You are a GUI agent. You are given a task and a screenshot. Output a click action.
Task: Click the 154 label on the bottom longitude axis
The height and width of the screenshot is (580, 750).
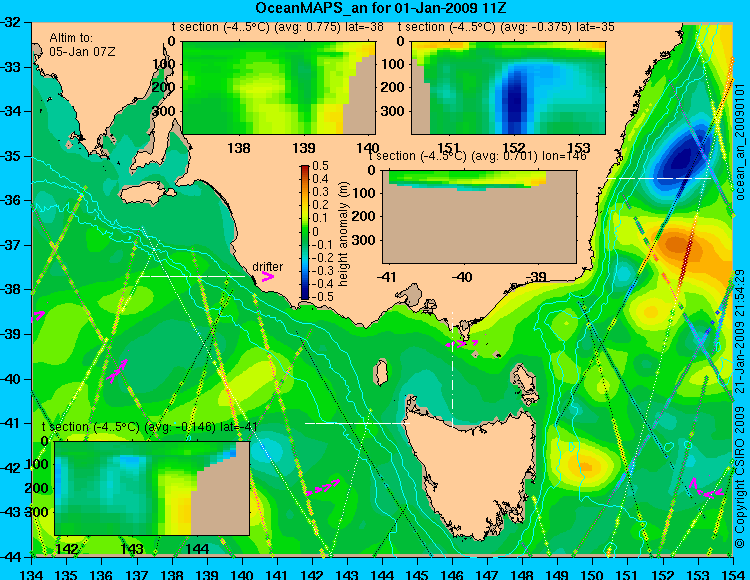click(x=733, y=574)
